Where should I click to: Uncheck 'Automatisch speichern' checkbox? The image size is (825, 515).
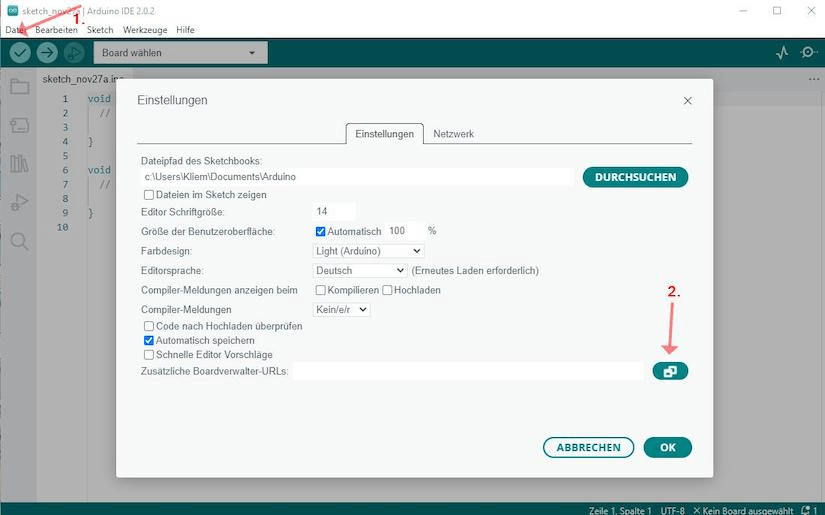[x=149, y=341]
